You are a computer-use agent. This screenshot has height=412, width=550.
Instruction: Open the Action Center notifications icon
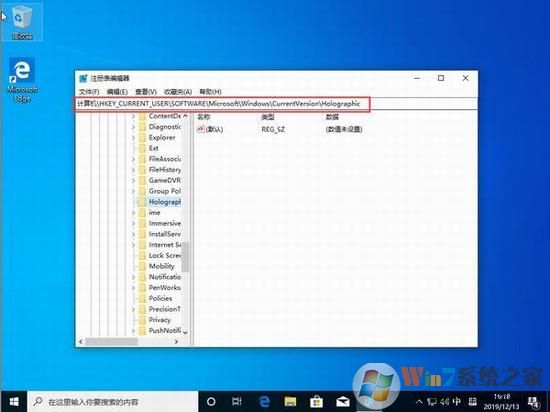(x=534, y=402)
